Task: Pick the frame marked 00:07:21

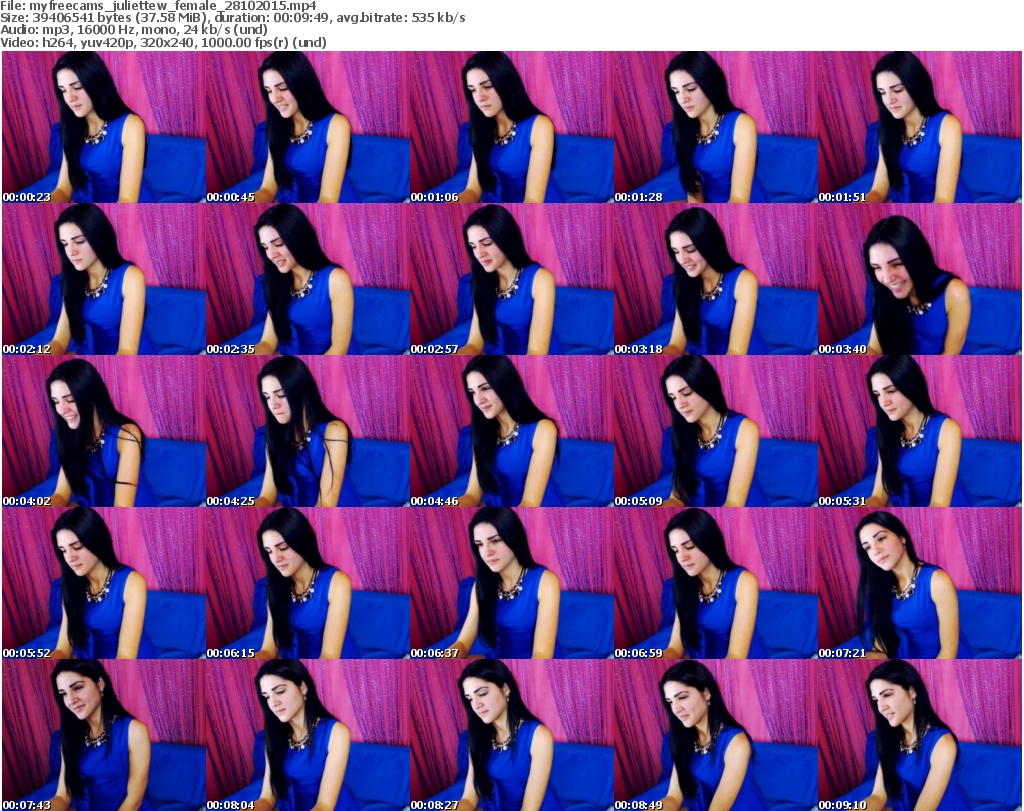Action: point(920,583)
